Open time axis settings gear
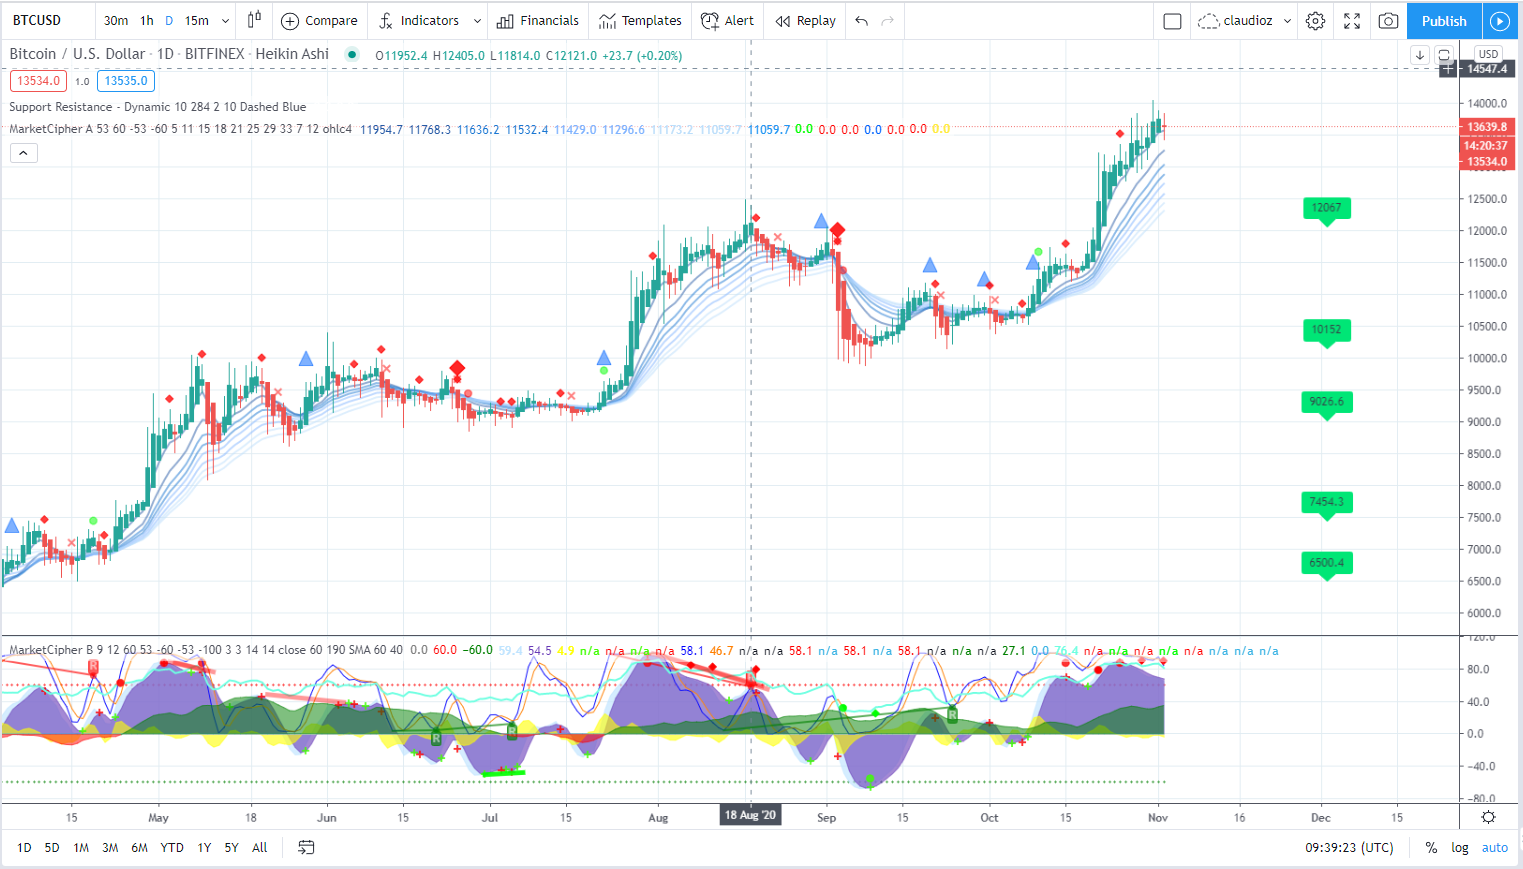1523x869 pixels. pos(1488,817)
